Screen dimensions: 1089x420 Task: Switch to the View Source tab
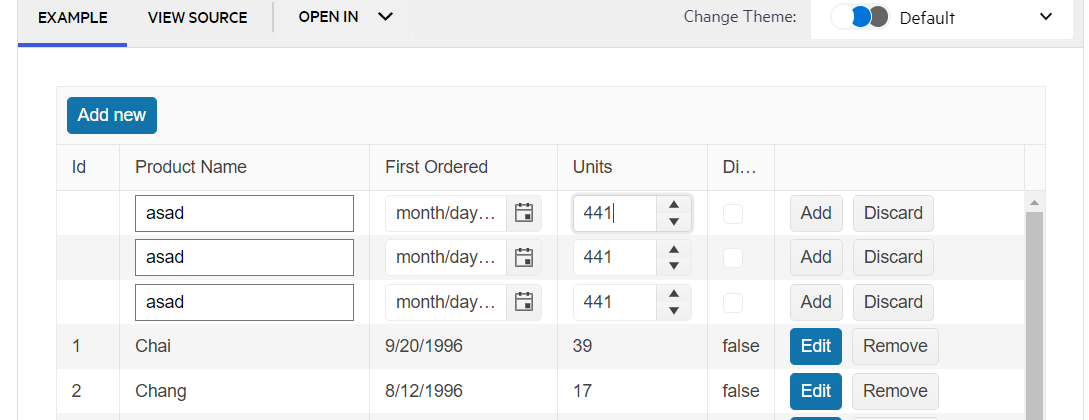197,18
